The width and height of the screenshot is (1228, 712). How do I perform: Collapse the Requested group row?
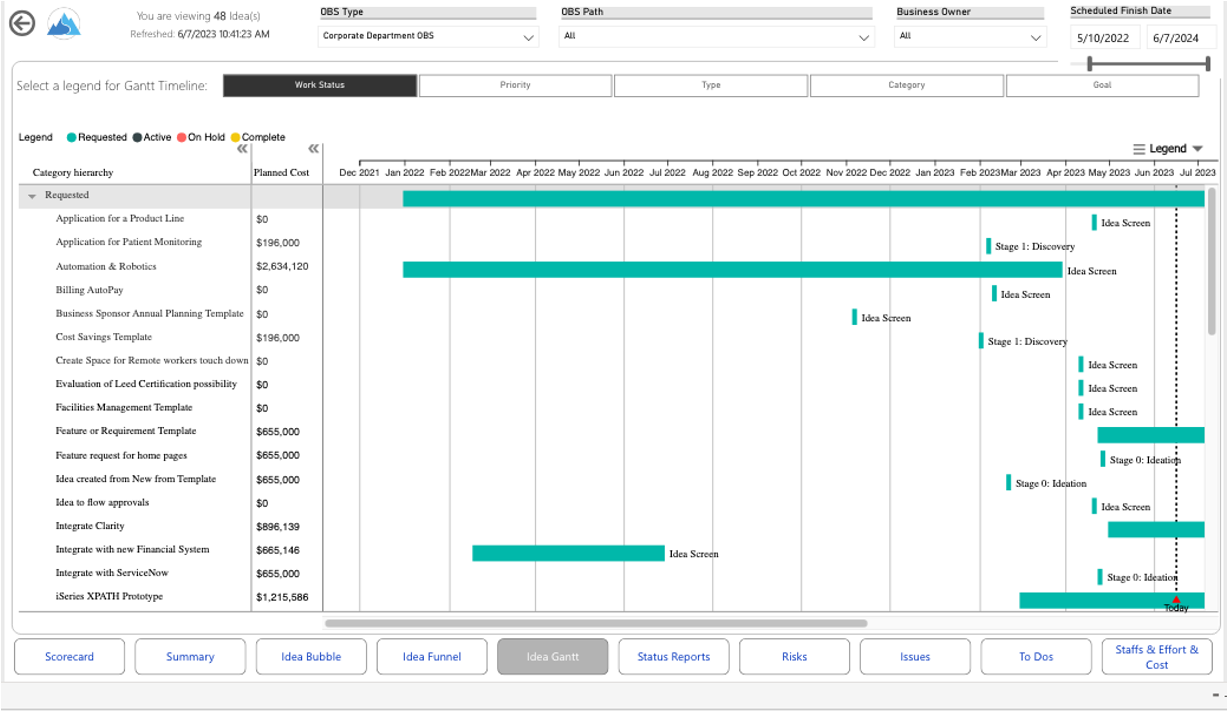tap(32, 196)
